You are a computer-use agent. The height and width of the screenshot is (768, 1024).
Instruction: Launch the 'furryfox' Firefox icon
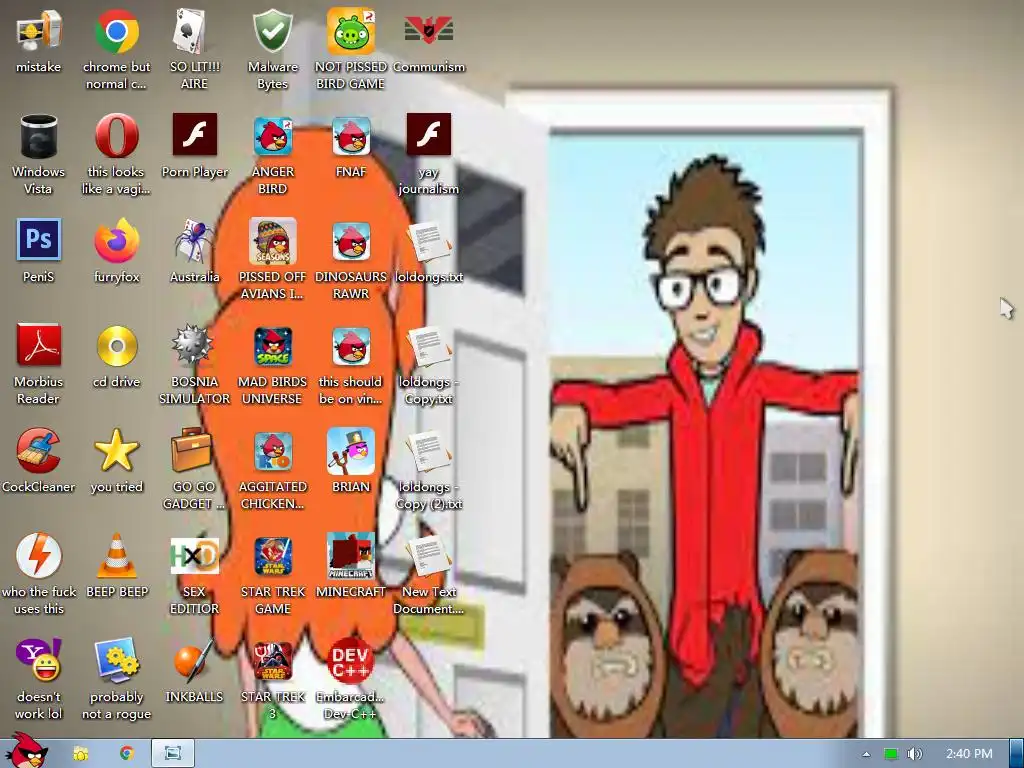[x=117, y=241]
